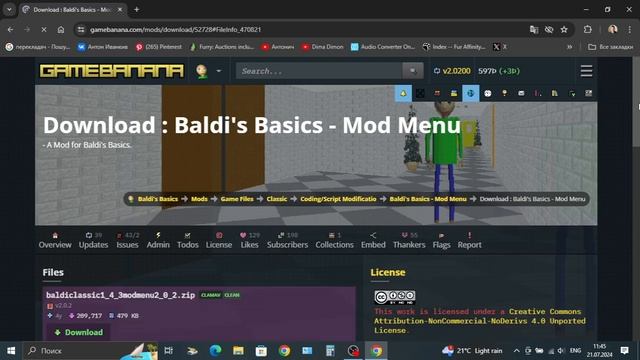The width and height of the screenshot is (640, 360).
Task: Open the Updates tab
Action: tap(93, 240)
